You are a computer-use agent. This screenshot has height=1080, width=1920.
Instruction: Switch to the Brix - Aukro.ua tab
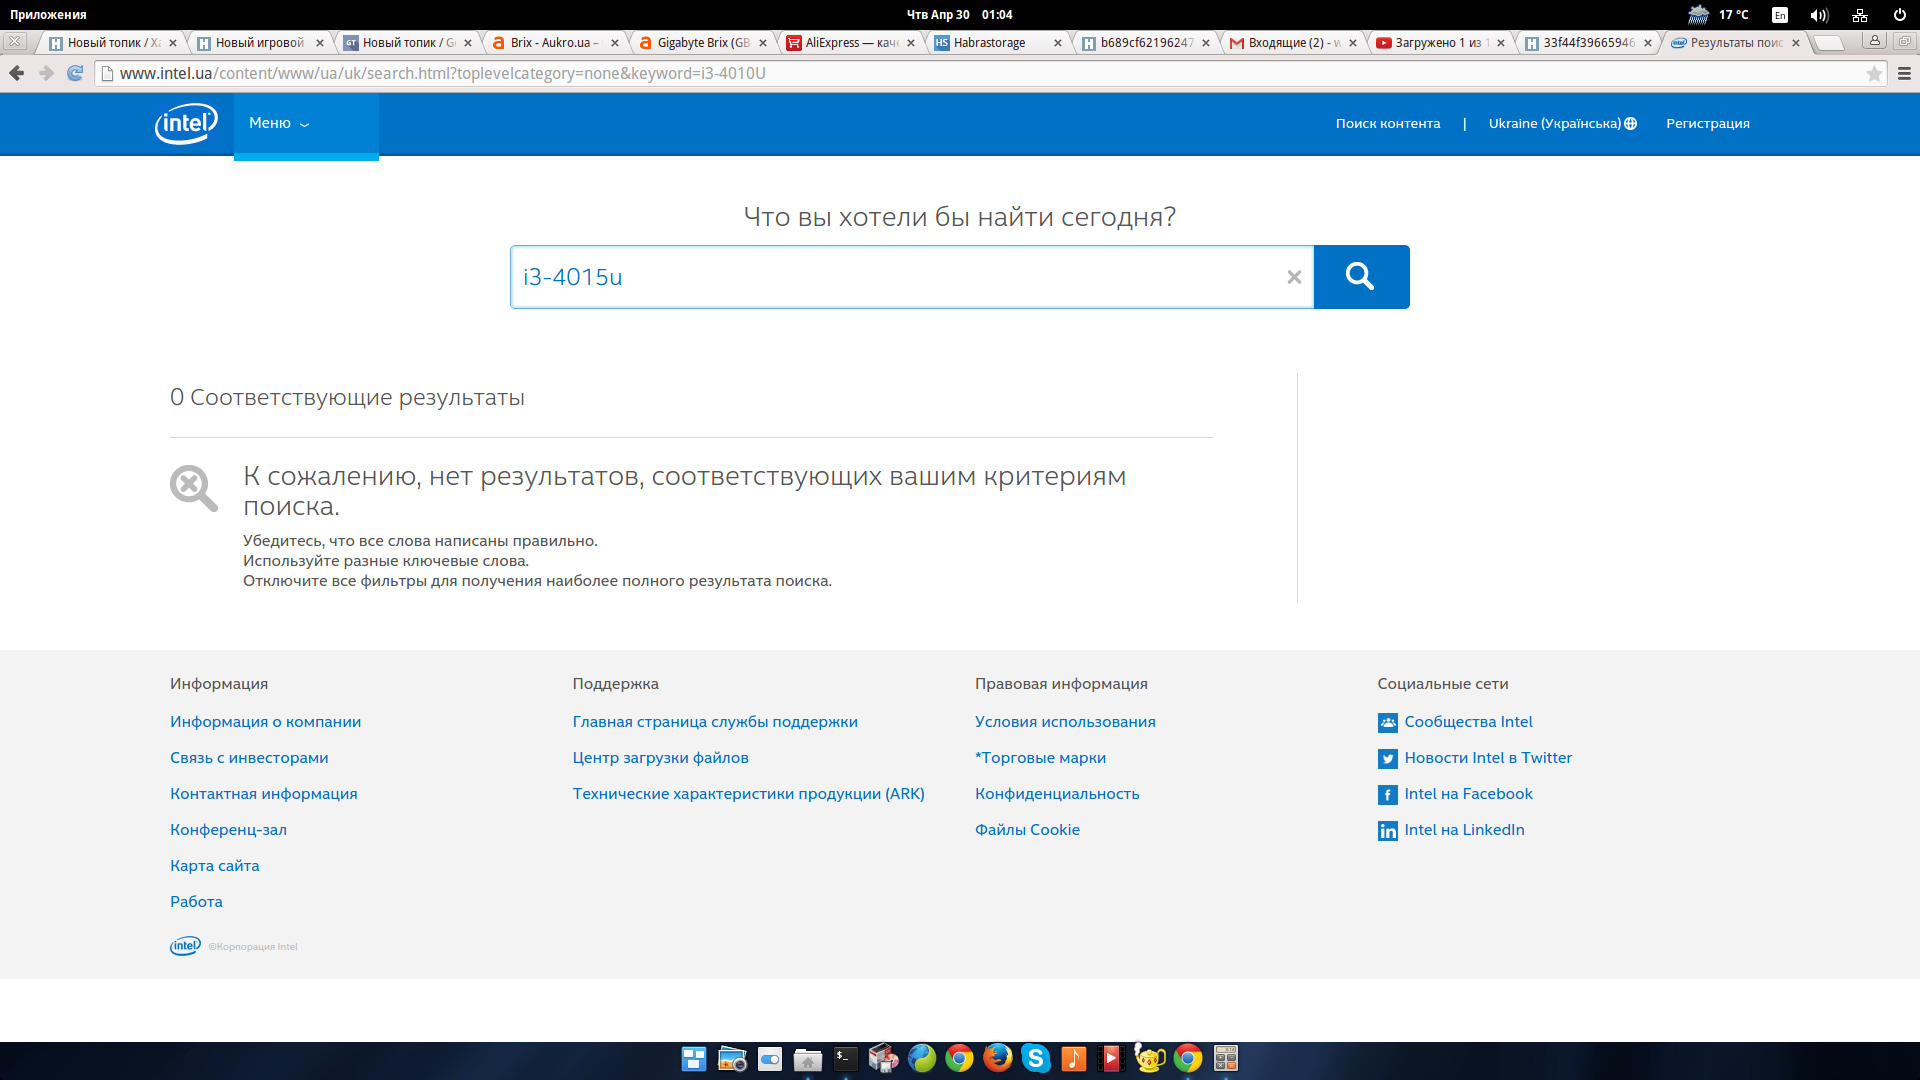[x=556, y=43]
